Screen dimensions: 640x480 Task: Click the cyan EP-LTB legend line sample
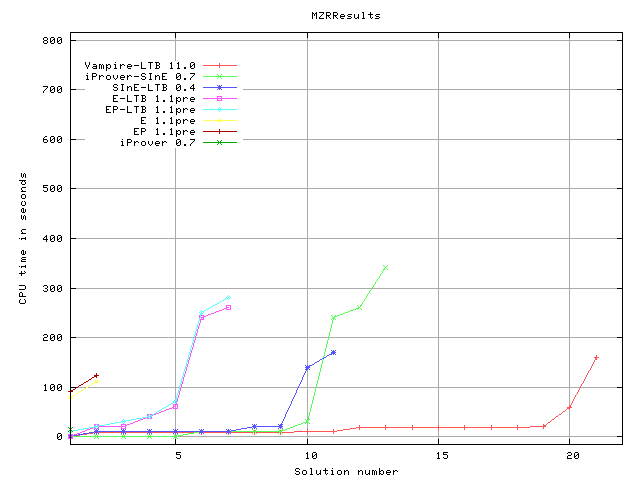pos(220,109)
